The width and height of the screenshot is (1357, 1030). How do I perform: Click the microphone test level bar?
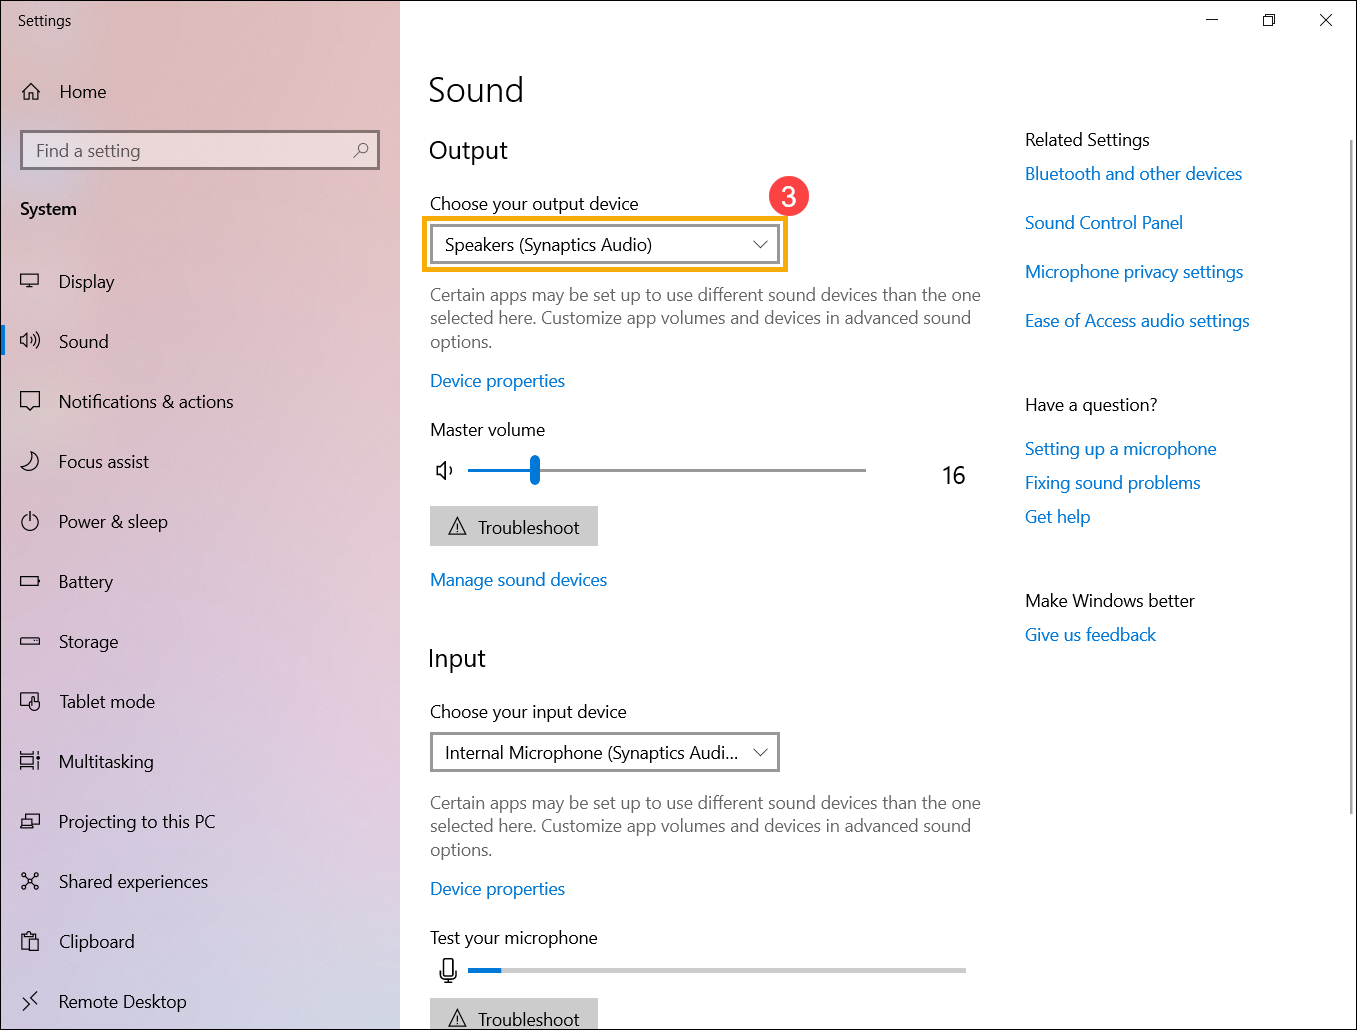pyautogui.click(x=717, y=970)
